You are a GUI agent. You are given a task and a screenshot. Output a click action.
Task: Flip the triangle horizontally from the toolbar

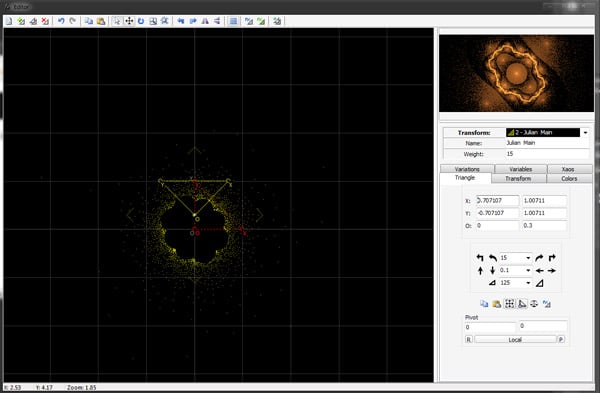pos(205,21)
